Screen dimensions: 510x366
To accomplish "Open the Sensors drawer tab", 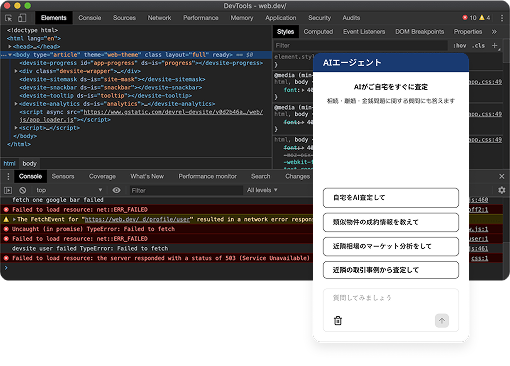I will click(63, 176).
